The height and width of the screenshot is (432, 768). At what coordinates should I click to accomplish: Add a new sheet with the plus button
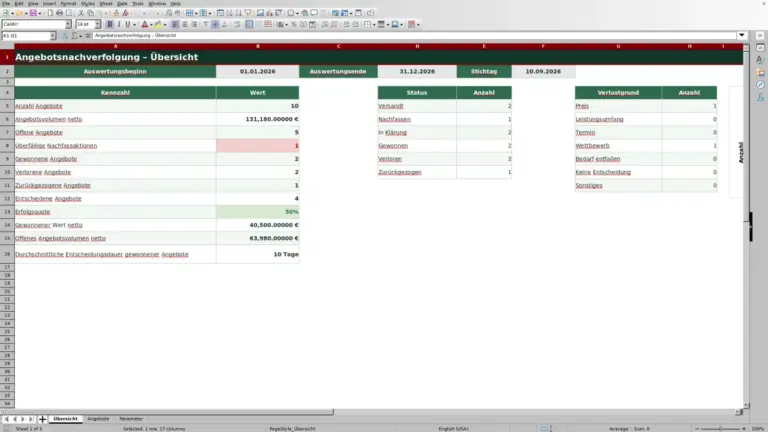point(42,419)
